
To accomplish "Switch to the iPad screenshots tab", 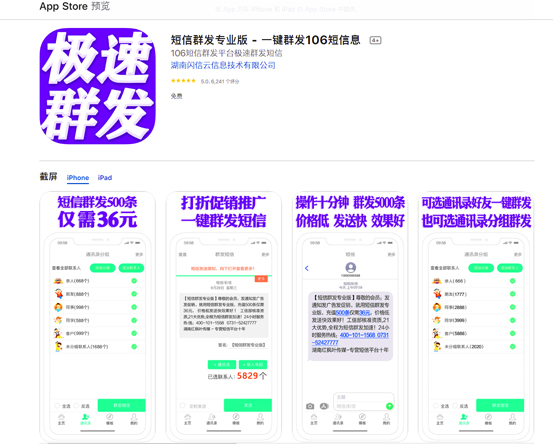I will [x=105, y=178].
